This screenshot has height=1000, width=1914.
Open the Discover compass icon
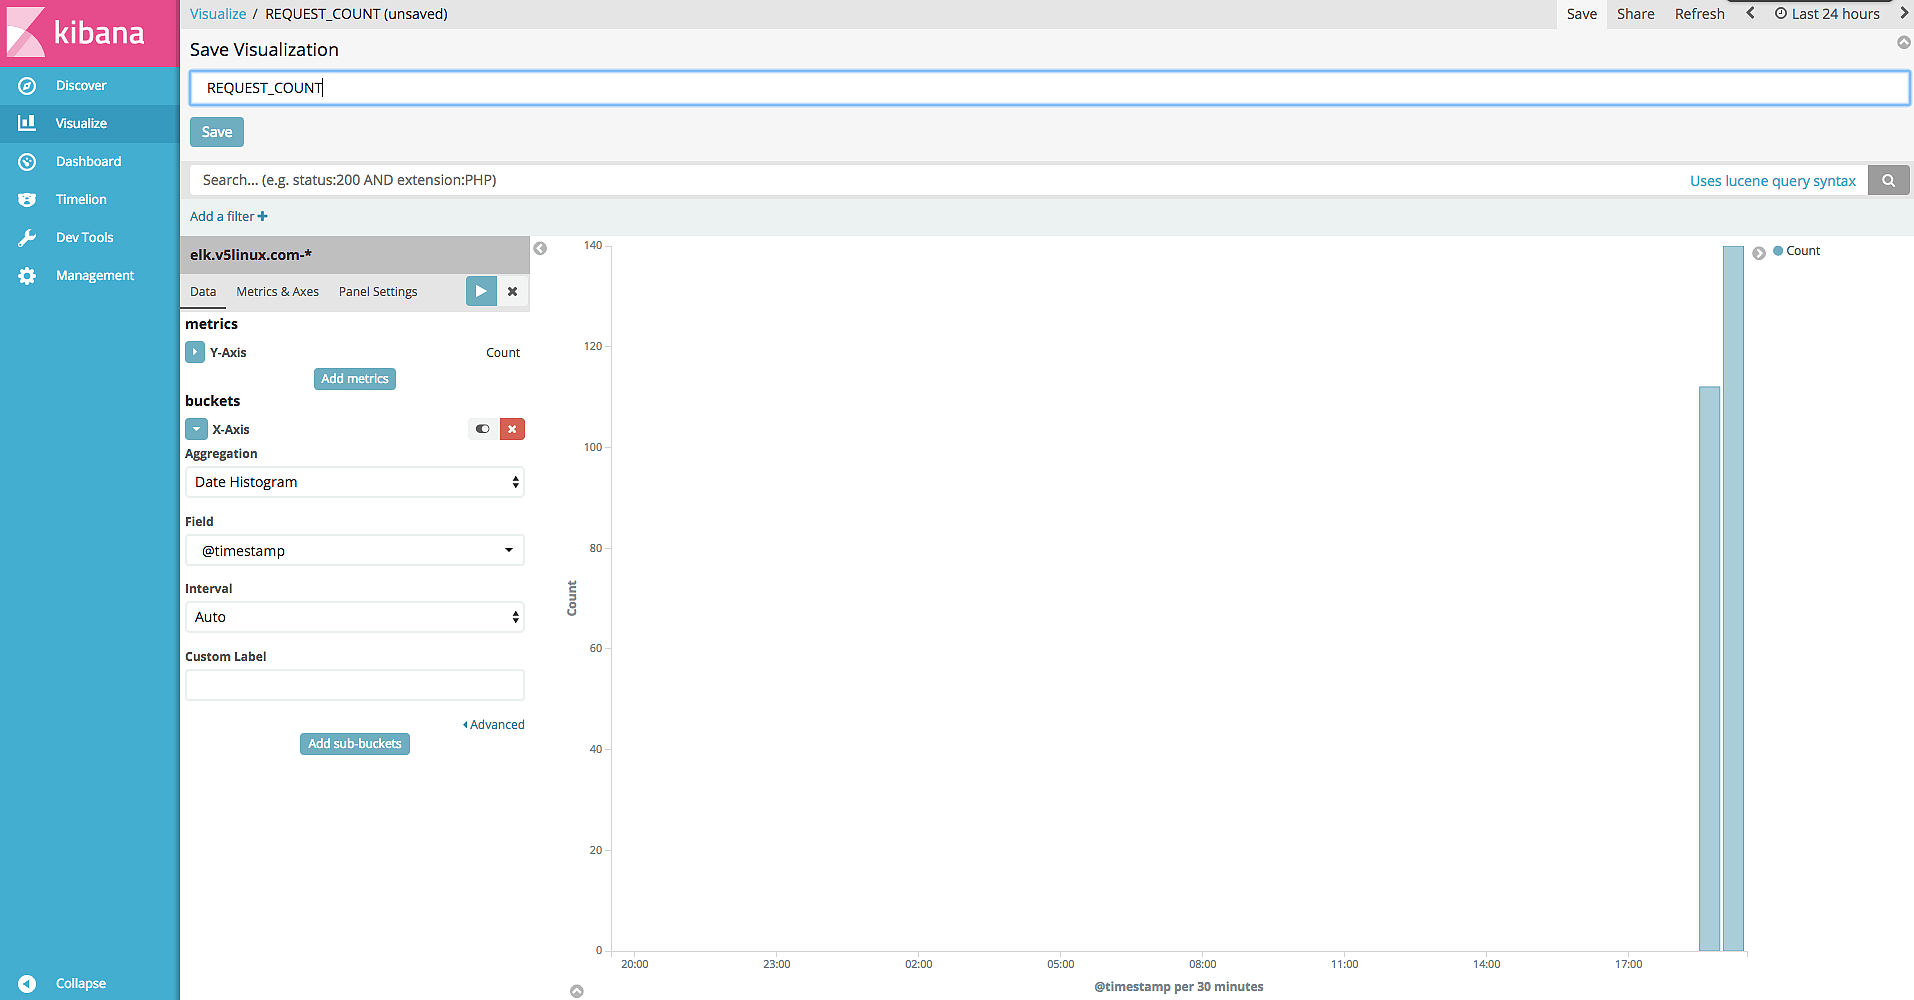pos(27,86)
